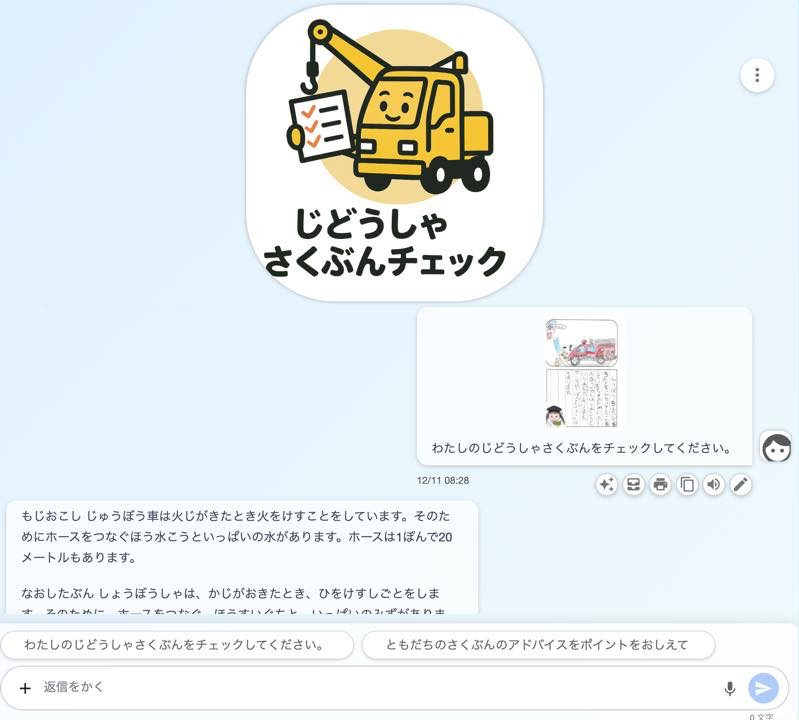Click the user message text わたしのじどうしゃさくぶんをチェックしてください
This screenshot has height=720, width=799.
tap(582, 448)
